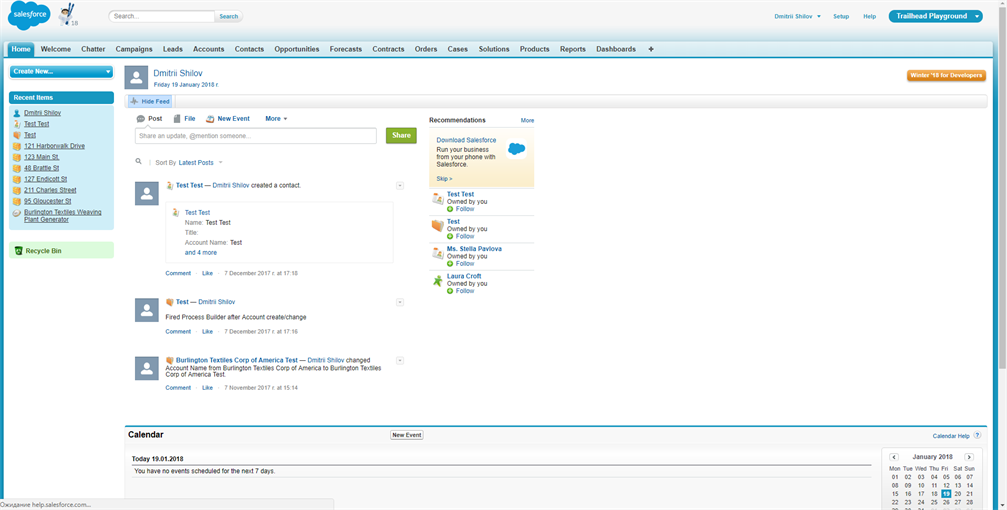1007x510 pixels.
Task: Click the Hide Feed pulse icon
Action: tap(134, 101)
